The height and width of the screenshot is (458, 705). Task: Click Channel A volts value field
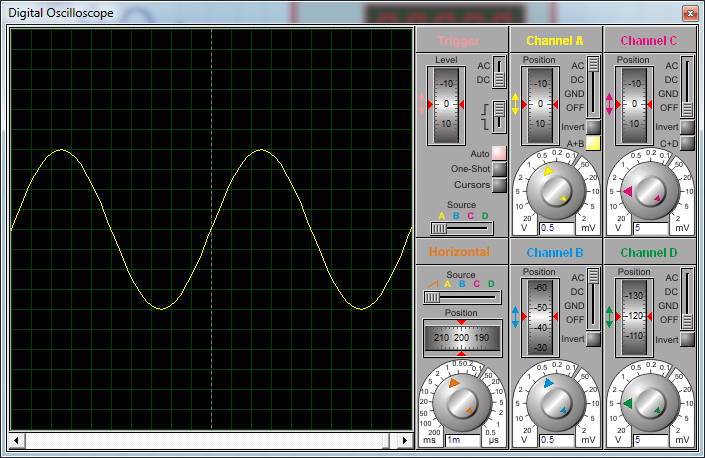(557, 228)
